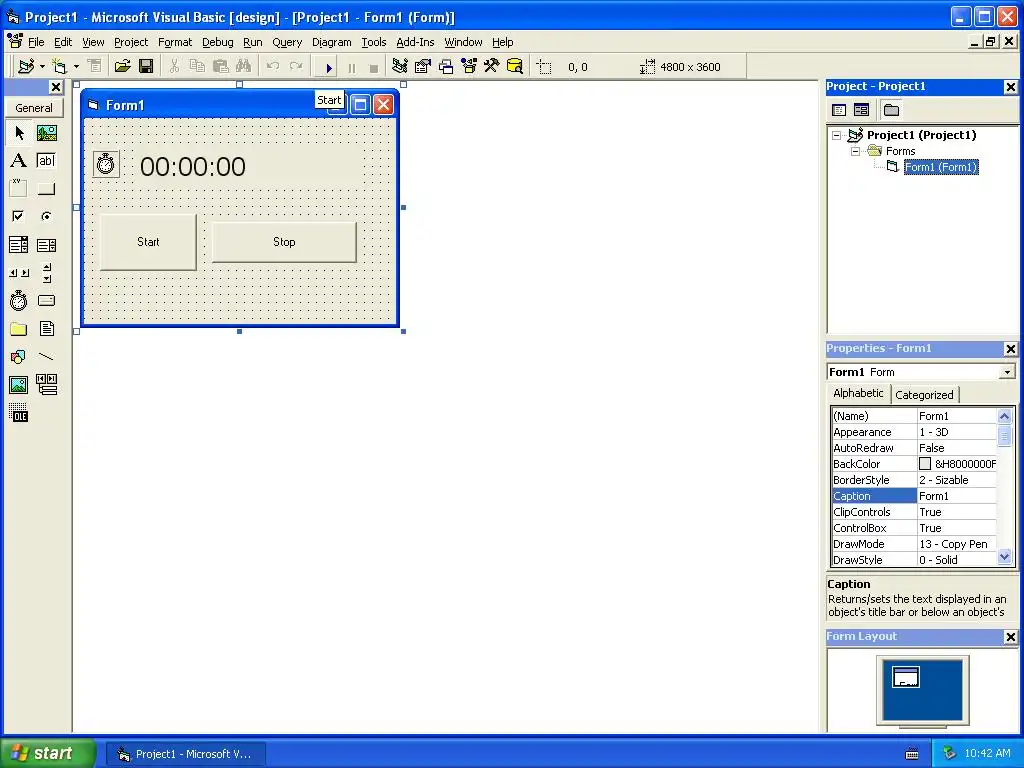
Task: Select the CheckBox control tool
Action: pos(19,216)
